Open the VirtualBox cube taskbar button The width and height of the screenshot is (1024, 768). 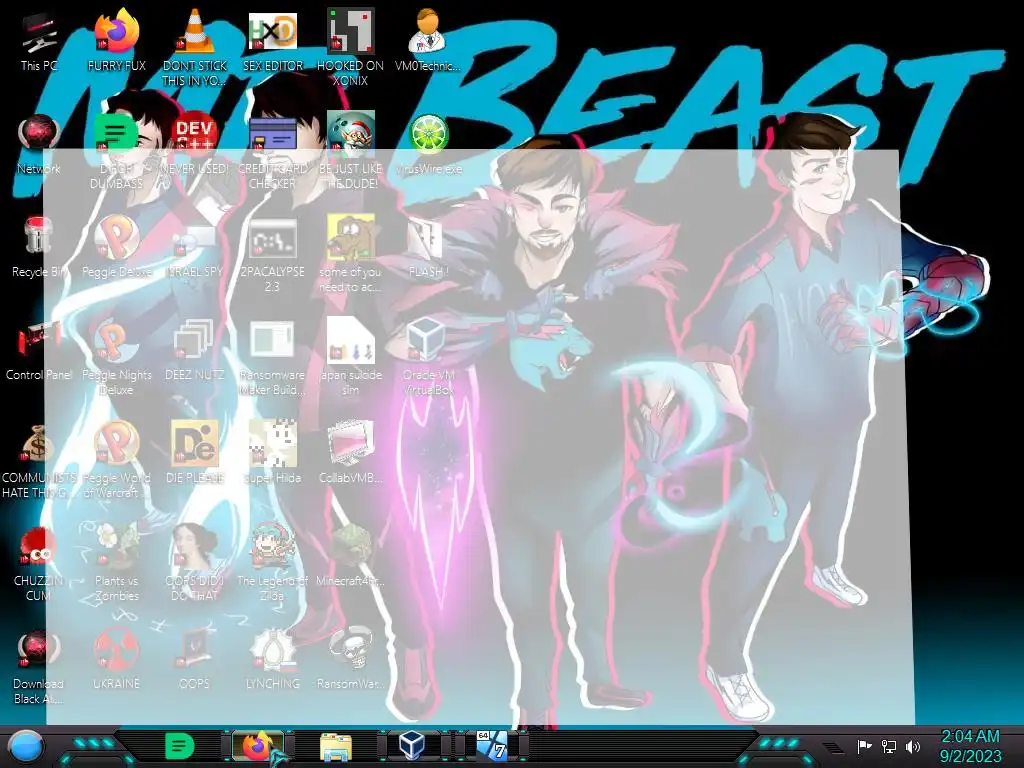412,746
